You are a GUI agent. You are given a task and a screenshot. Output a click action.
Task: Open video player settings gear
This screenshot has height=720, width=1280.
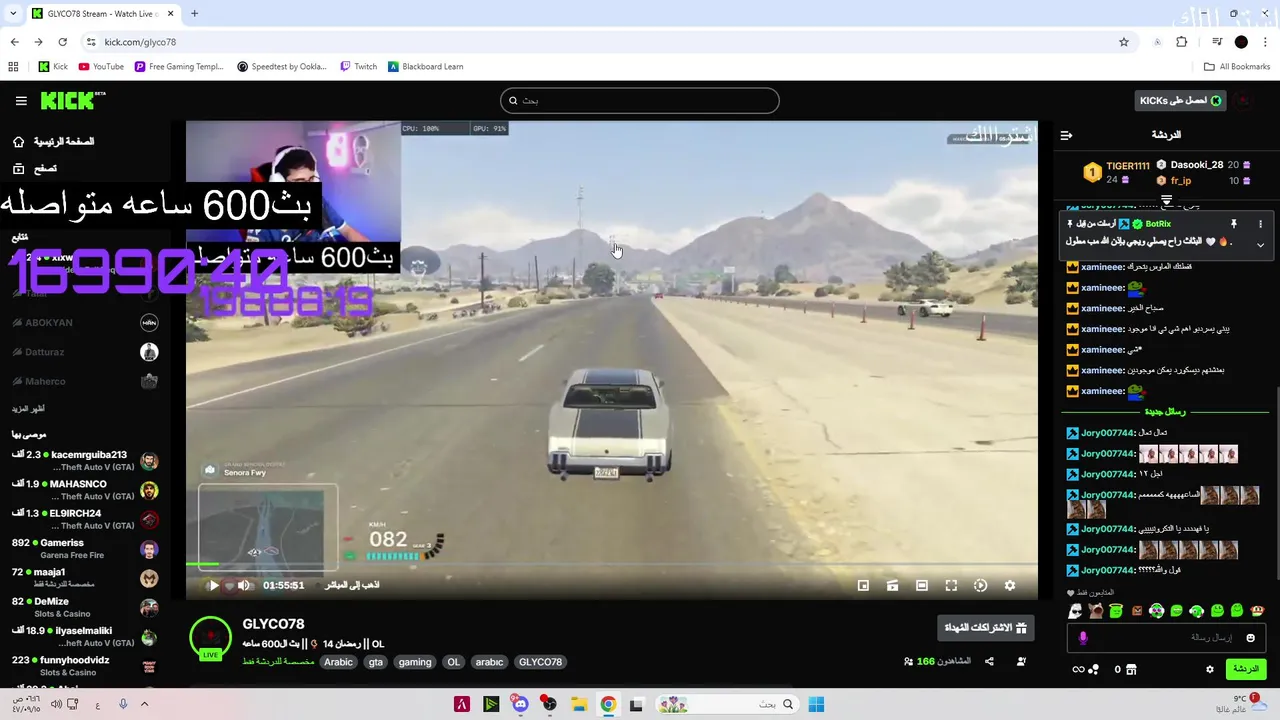[x=1010, y=586]
